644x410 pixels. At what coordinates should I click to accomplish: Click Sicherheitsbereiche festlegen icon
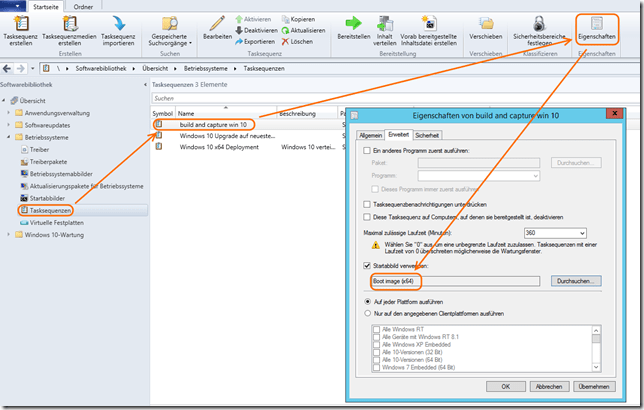point(541,28)
